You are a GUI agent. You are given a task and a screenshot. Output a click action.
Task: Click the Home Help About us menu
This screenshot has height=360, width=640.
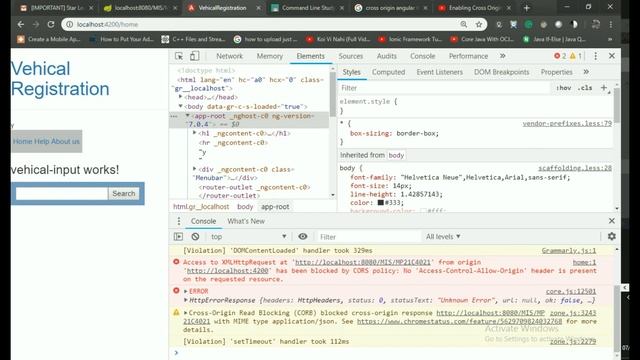click(46, 141)
